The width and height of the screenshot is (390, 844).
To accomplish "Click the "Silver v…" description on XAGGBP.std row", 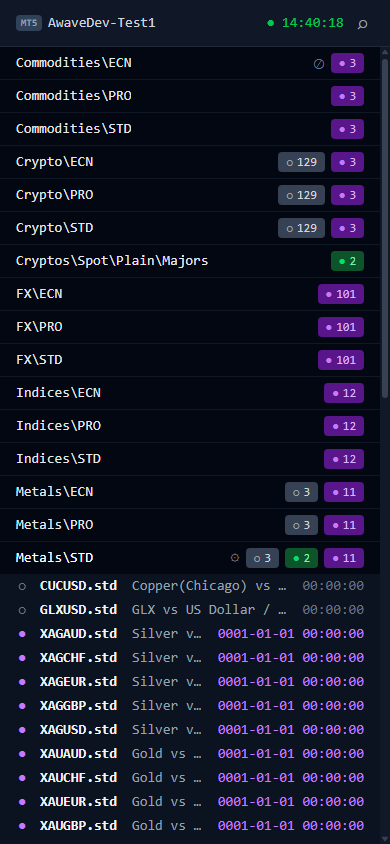I will point(167,706).
